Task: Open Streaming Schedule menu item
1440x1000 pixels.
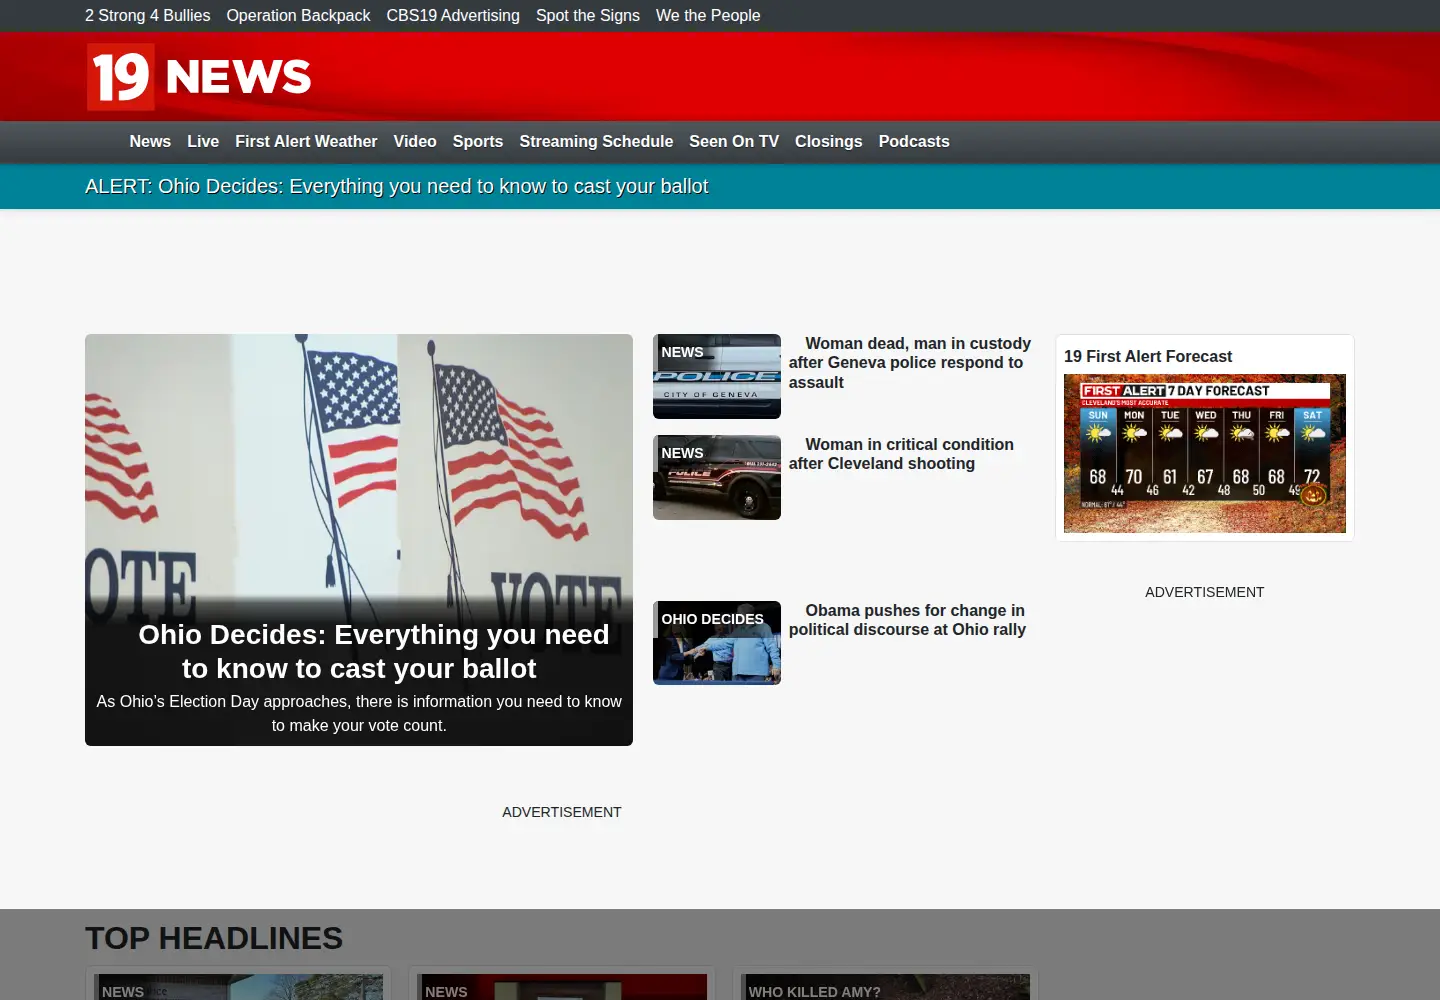Action: click(596, 142)
